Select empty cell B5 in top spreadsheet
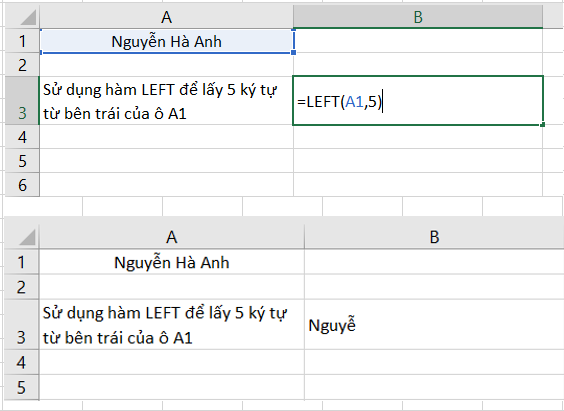Image resolution: width=564 pixels, height=411 pixels. point(418,161)
